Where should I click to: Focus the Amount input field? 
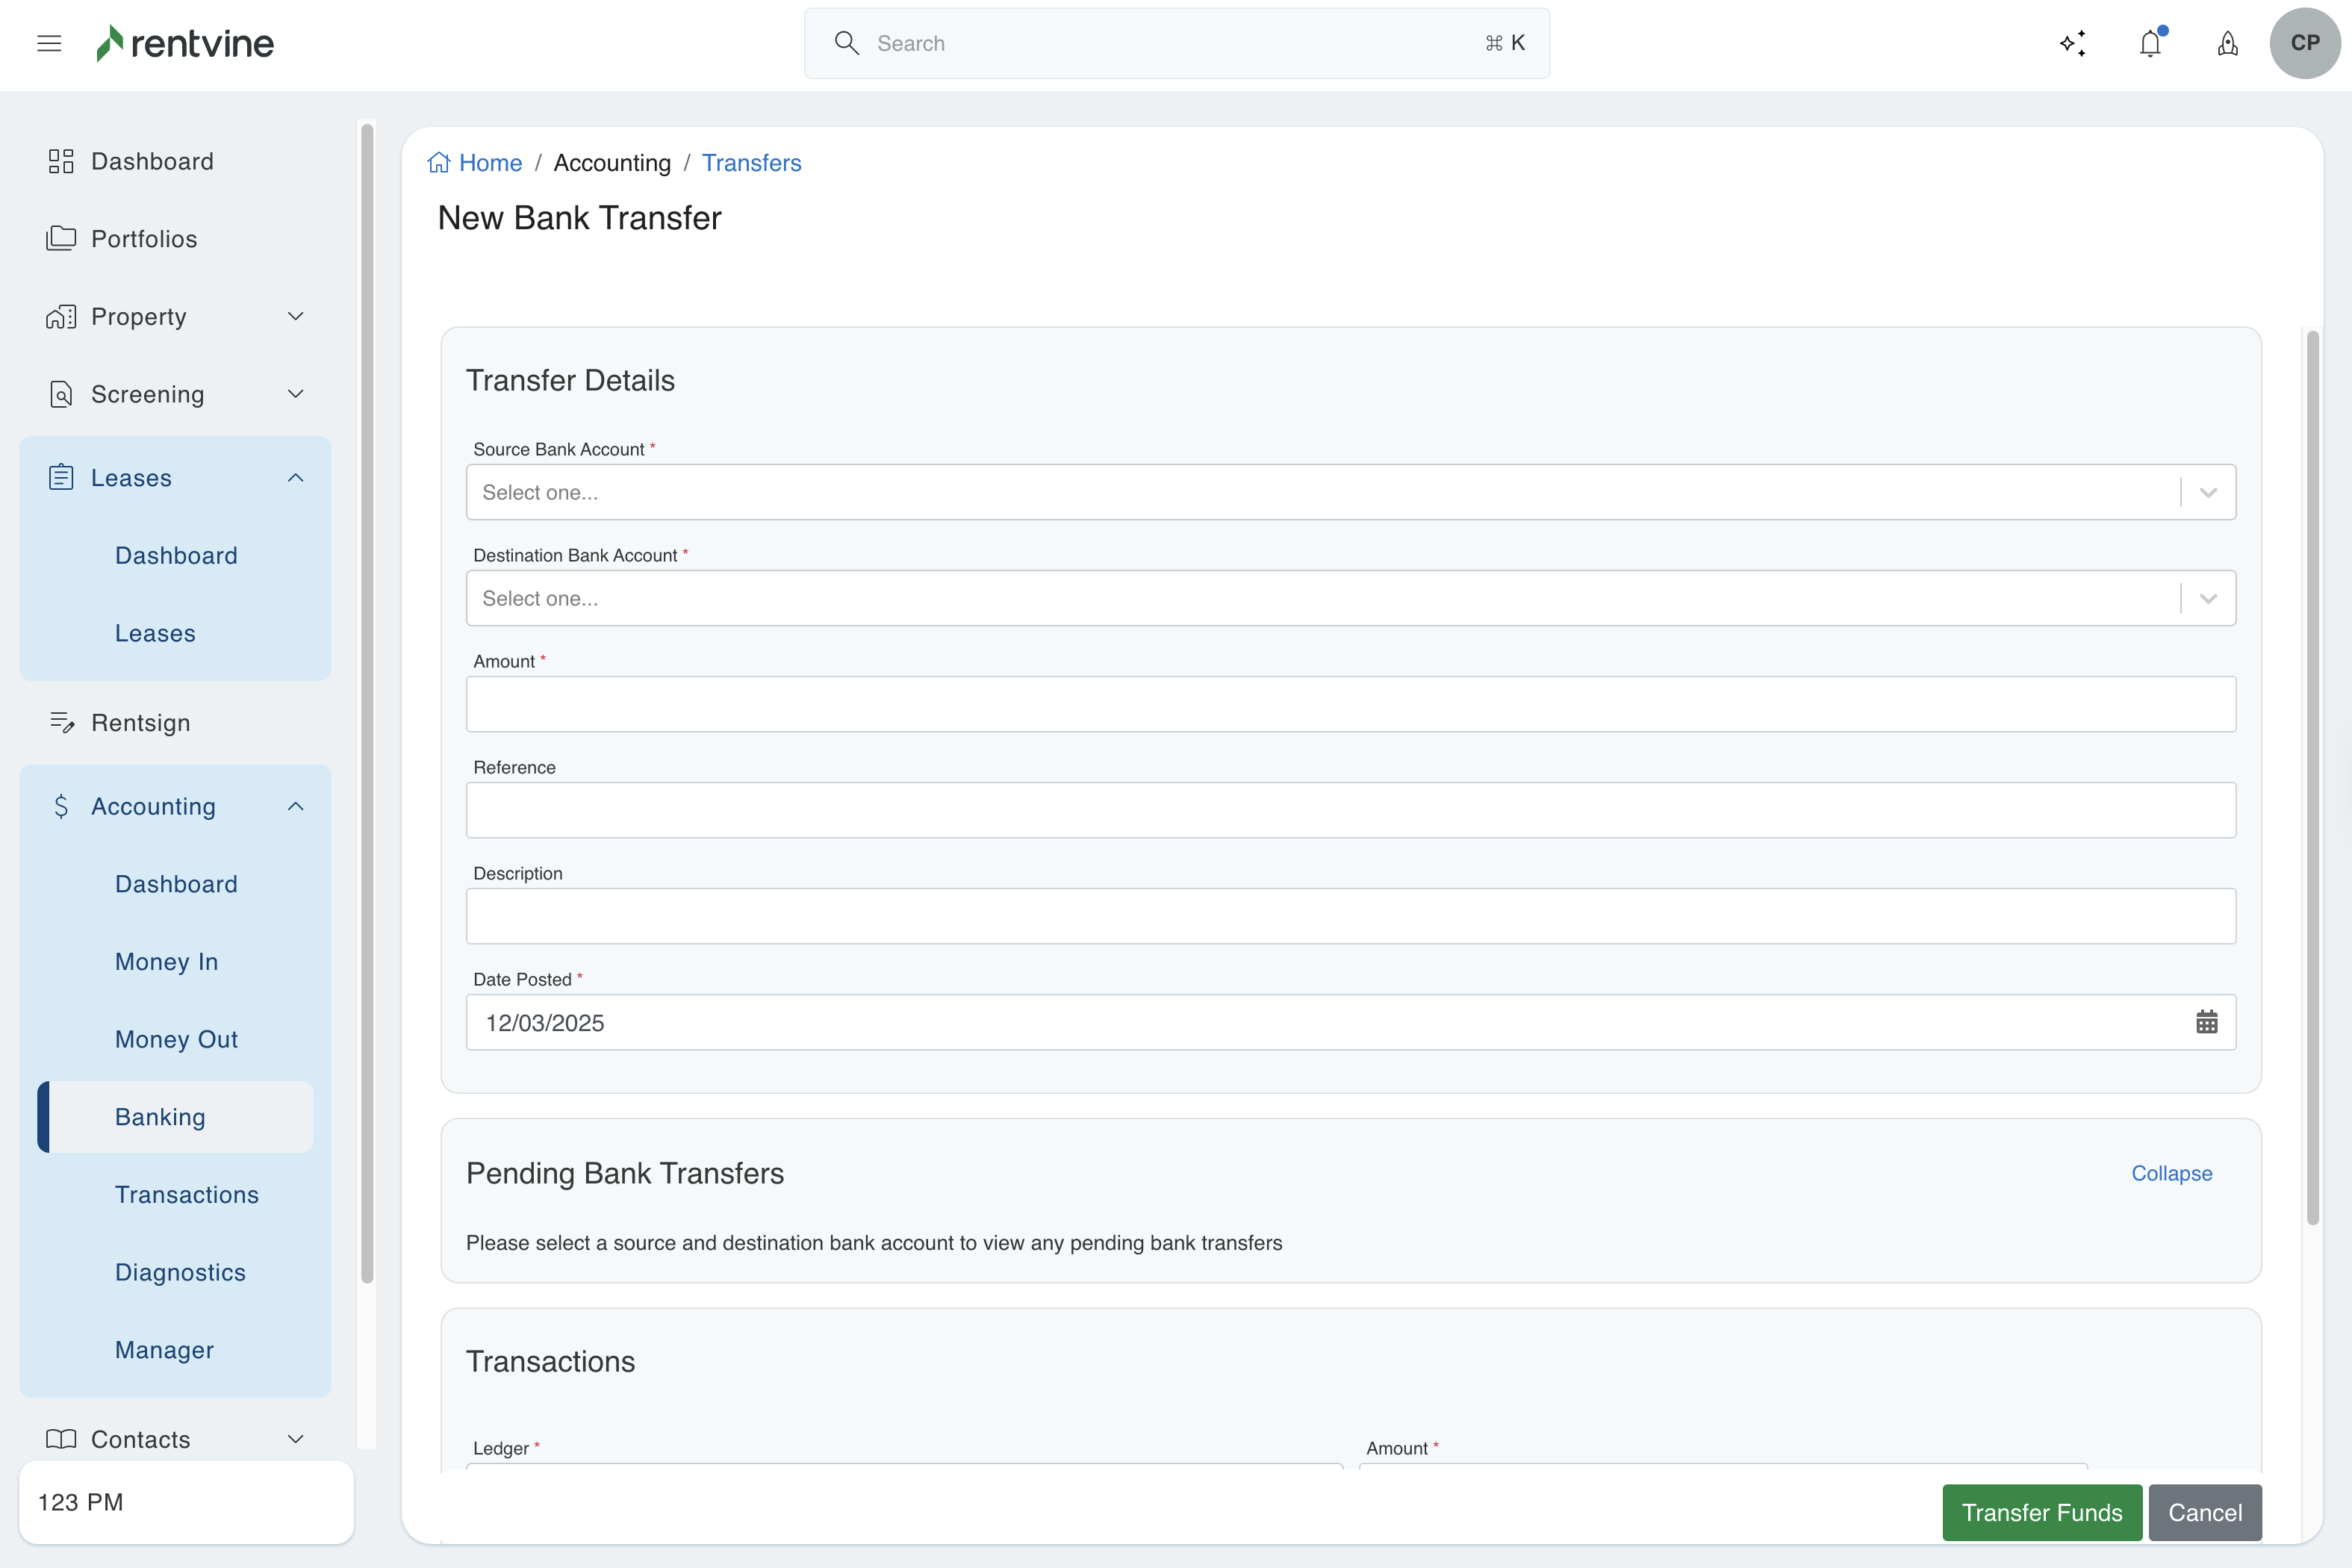point(1350,704)
